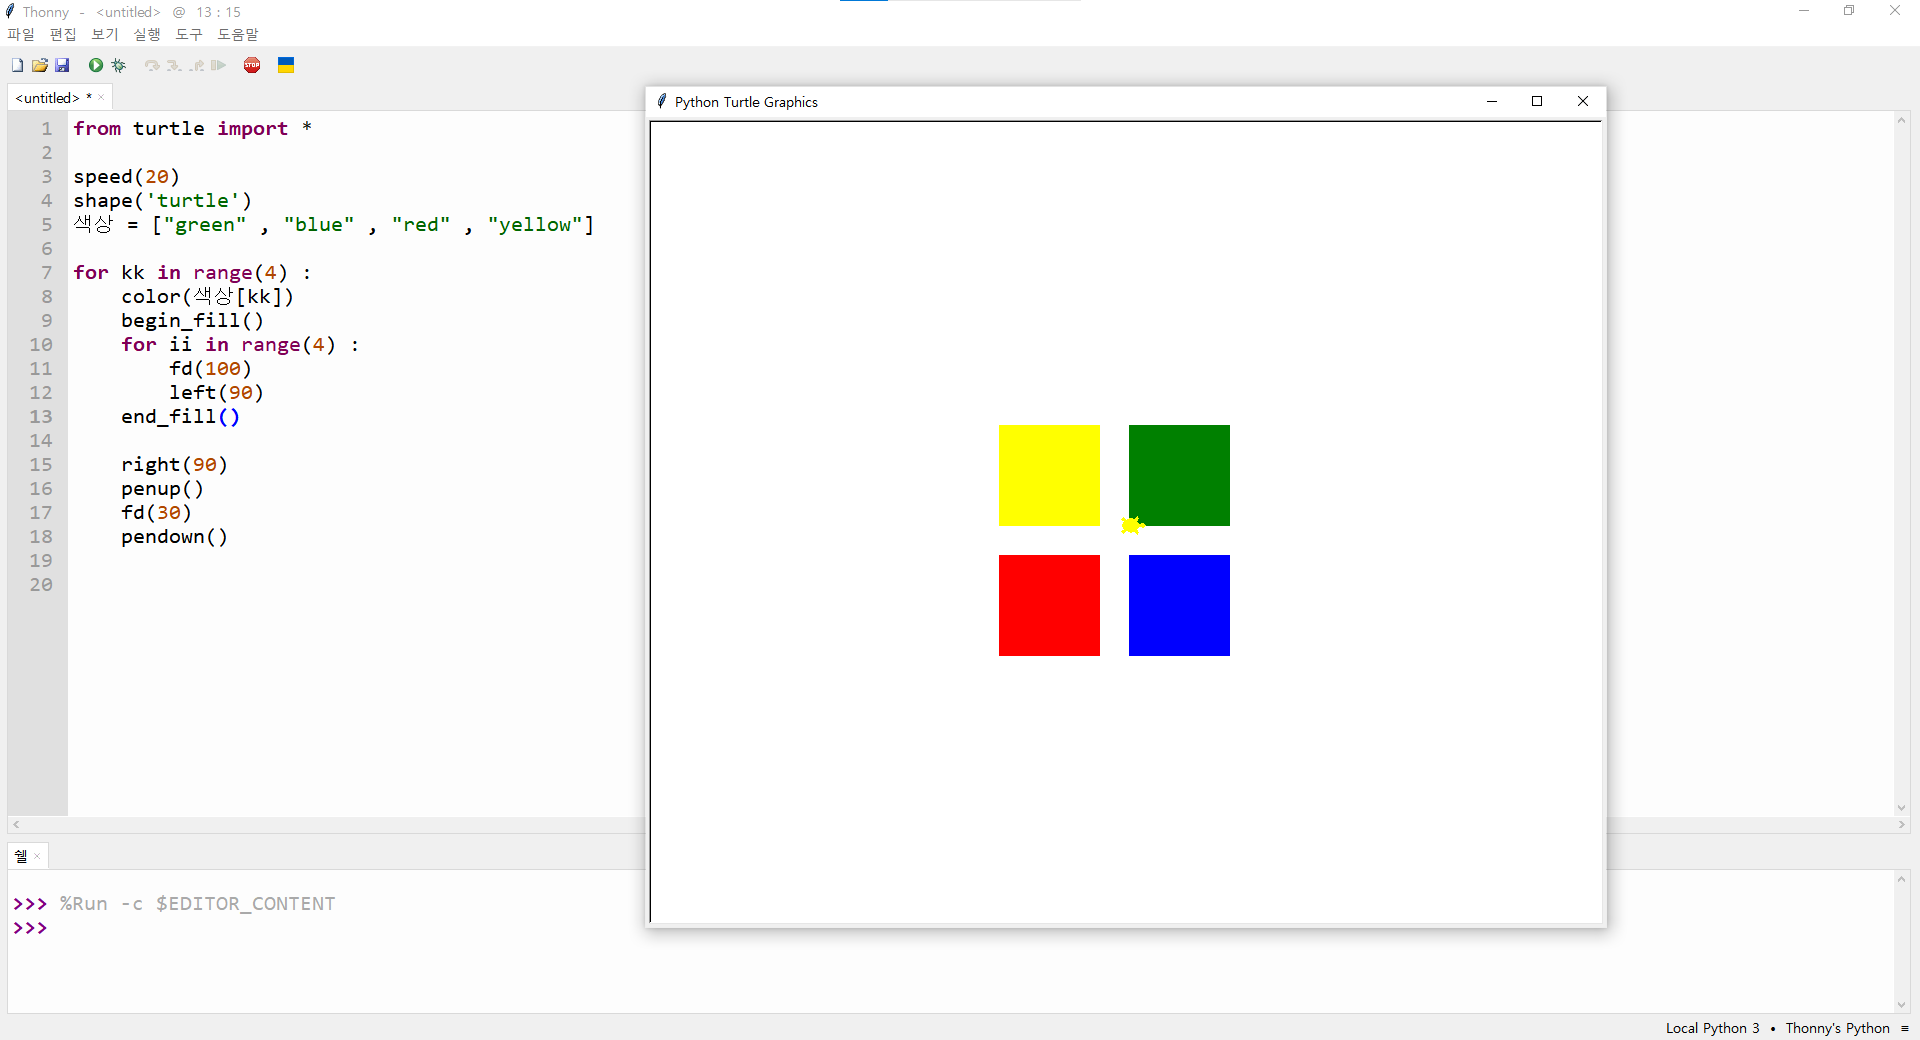This screenshot has width=1920, height=1040.
Task: Click the 'for kk in range(4) :' line
Action: (x=192, y=272)
